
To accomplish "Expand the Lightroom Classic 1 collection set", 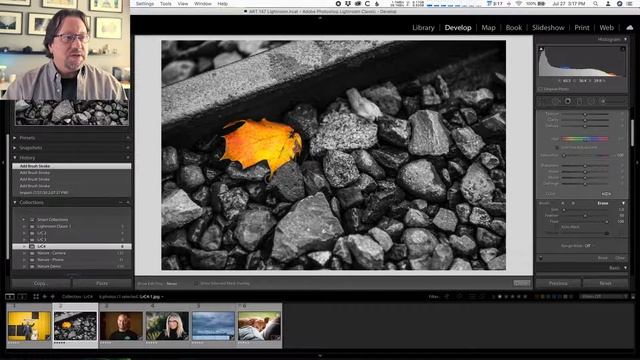I will [24, 226].
